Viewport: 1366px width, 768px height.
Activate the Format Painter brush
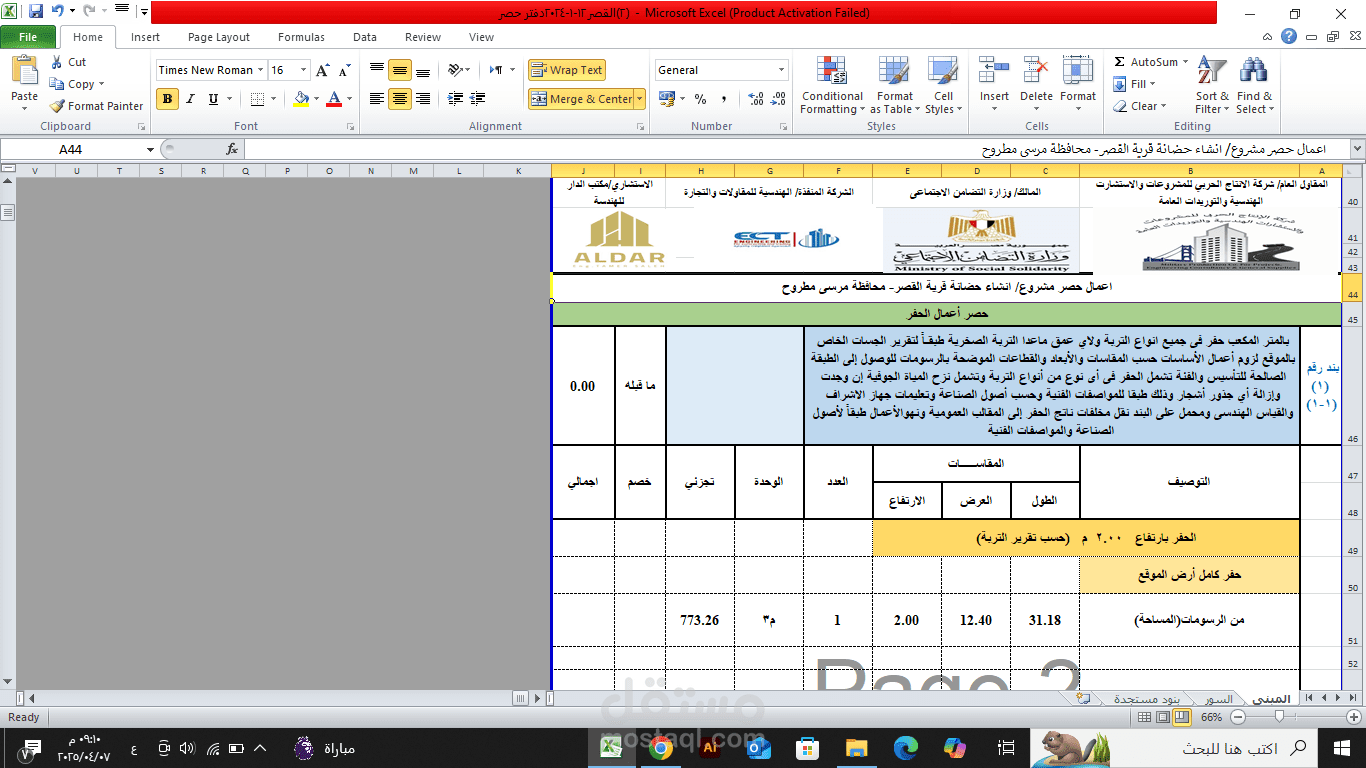[x=97, y=106]
